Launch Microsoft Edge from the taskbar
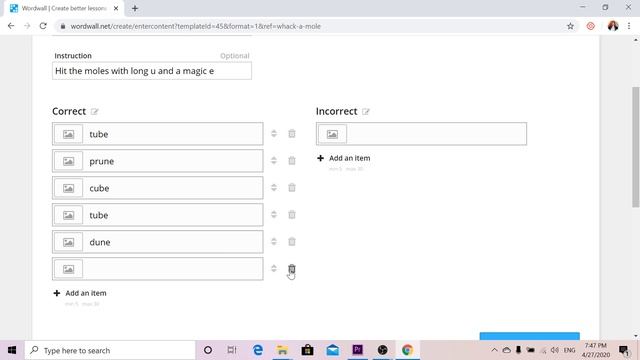This screenshot has height=360, width=640. (258, 350)
